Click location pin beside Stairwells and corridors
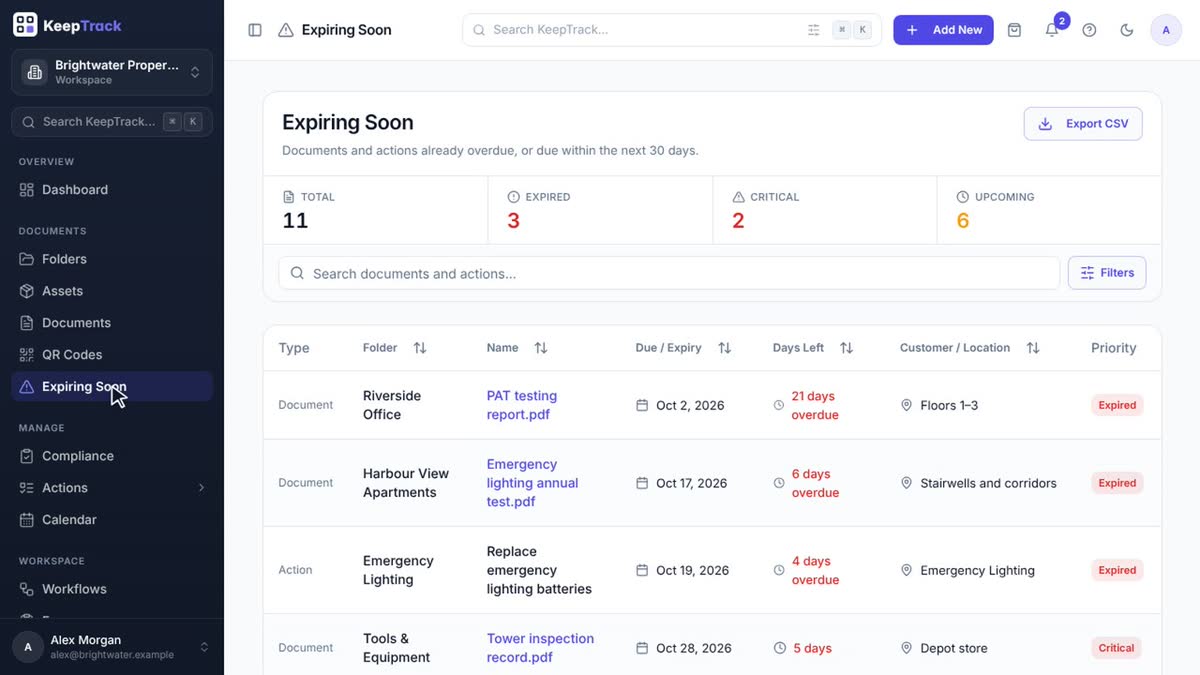The image size is (1200, 675). tap(907, 483)
